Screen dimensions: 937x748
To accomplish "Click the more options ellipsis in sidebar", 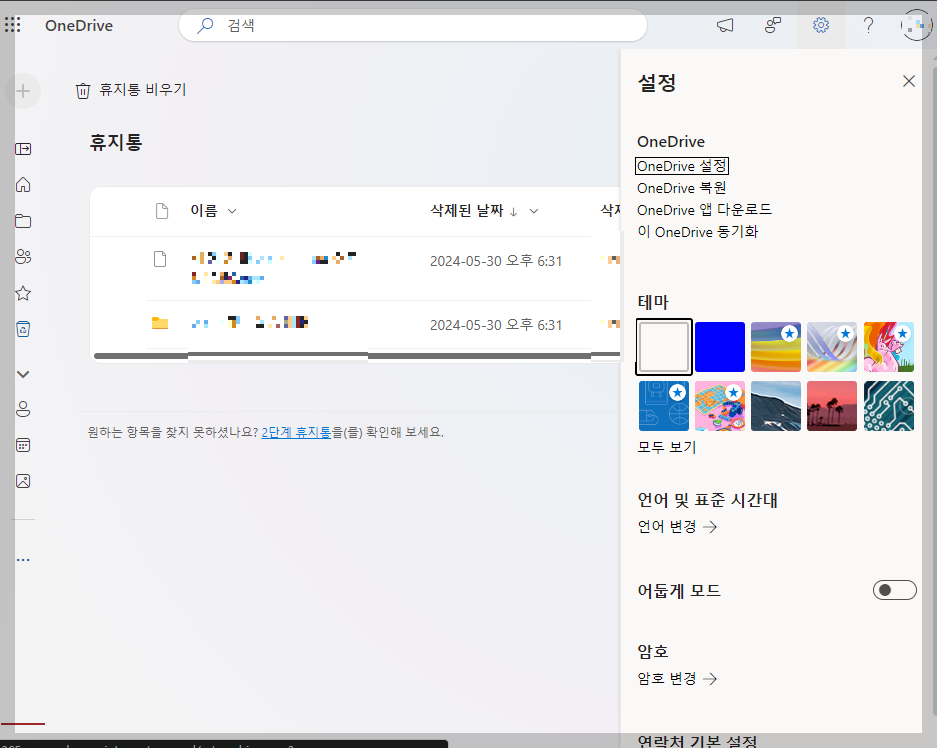I will point(23,560).
